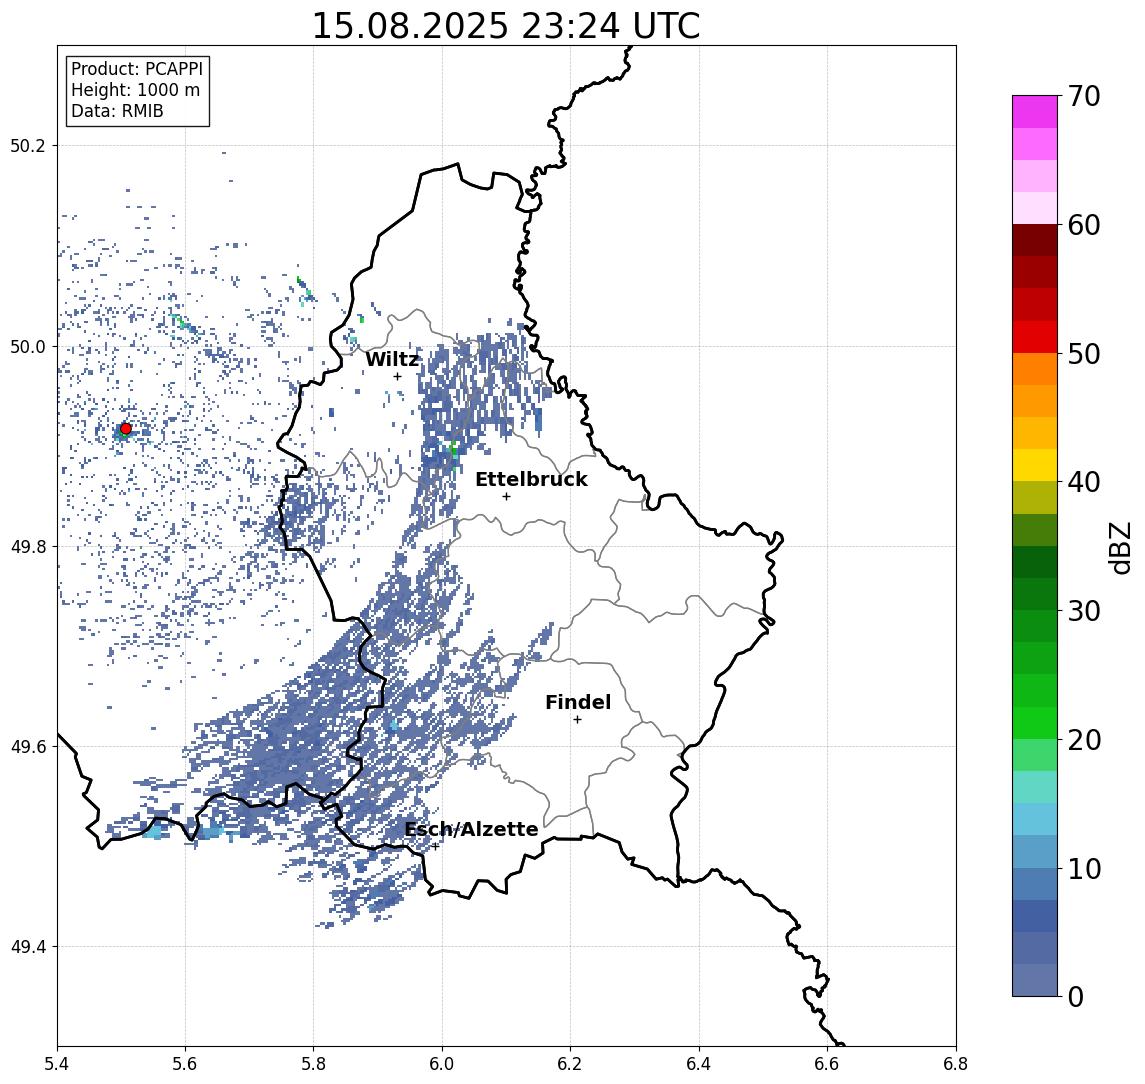The width and height of the screenshot is (1145, 1084).
Task: Click the 10 value on the colorbar
Action: coord(1084,868)
